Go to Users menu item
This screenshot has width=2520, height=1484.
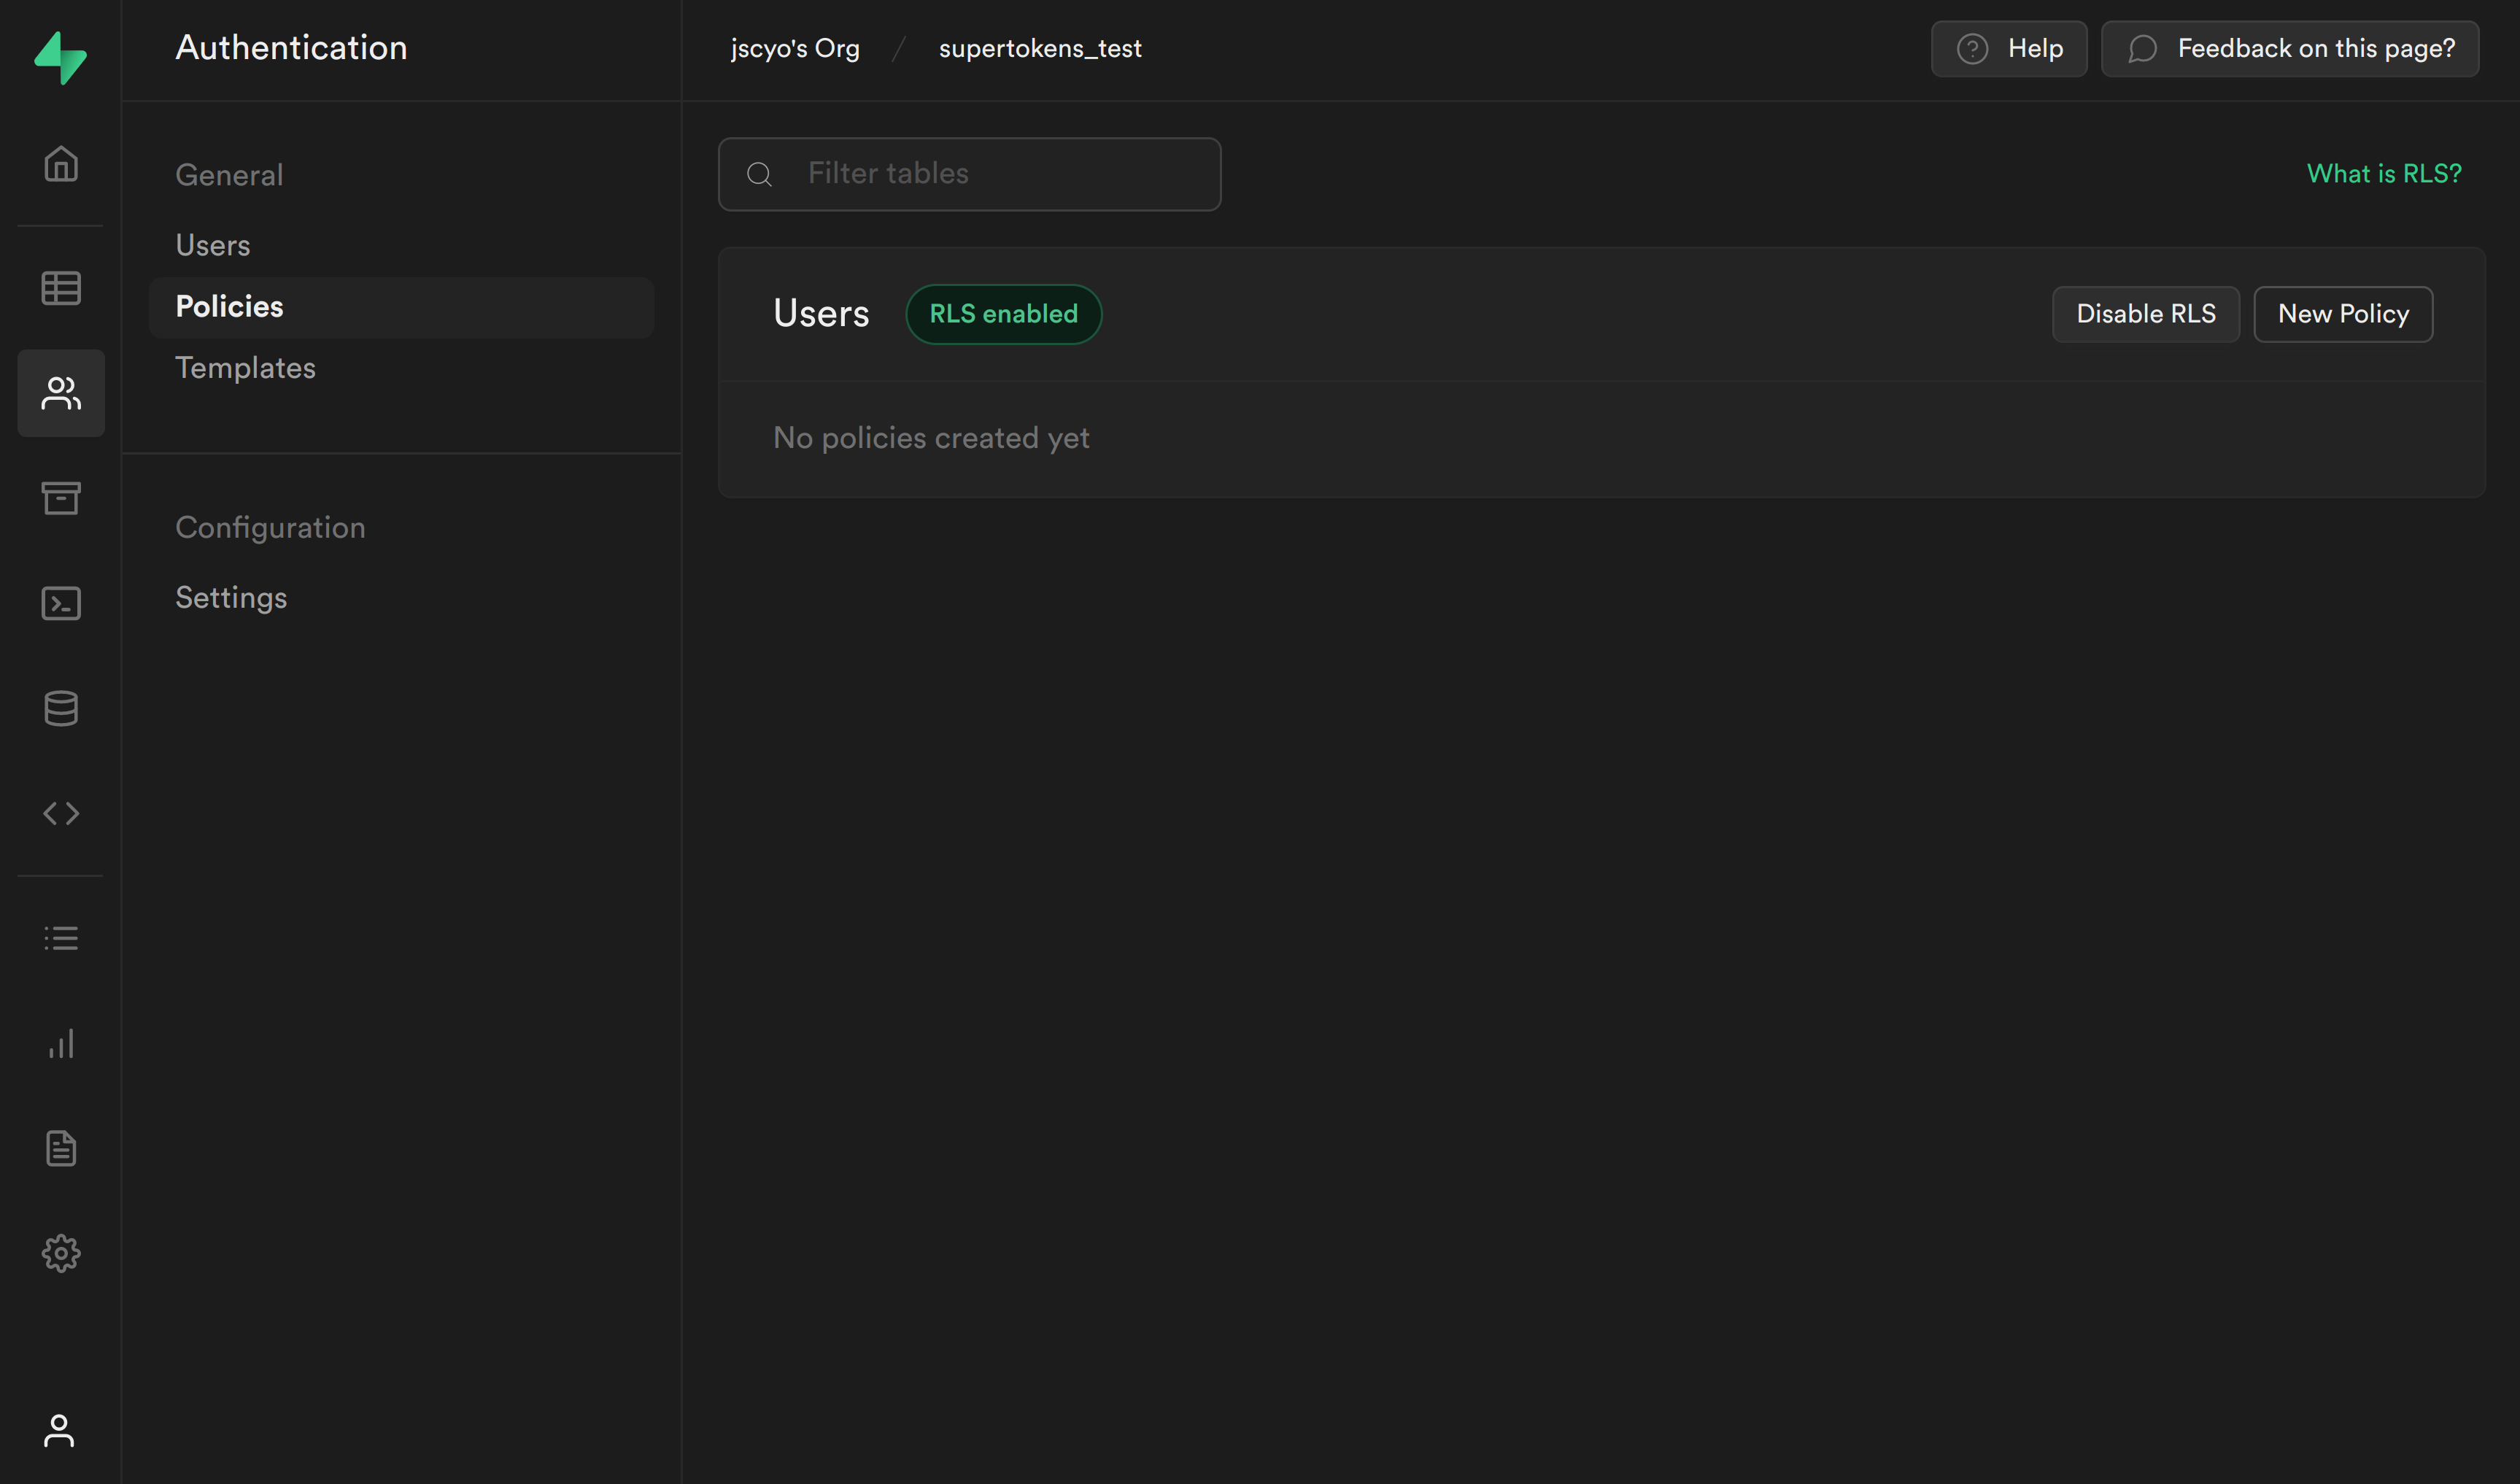click(x=213, y=246)
